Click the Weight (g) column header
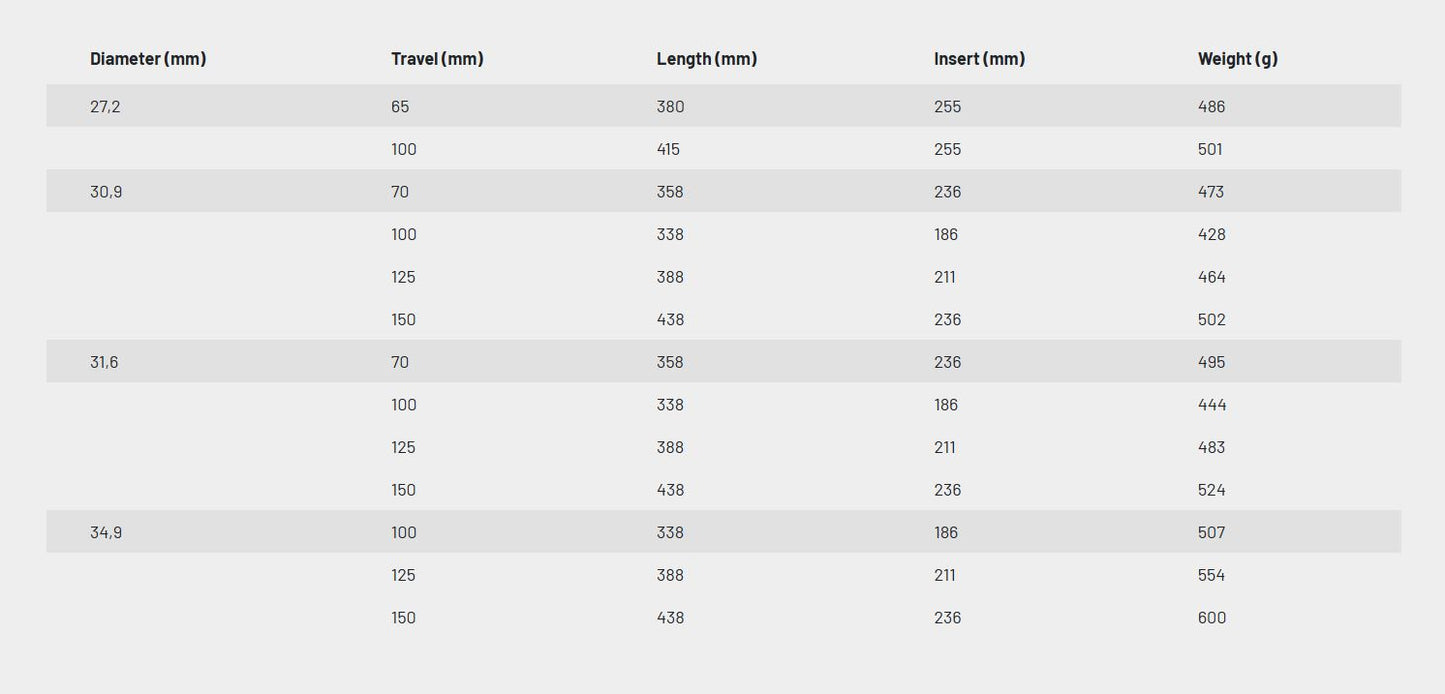Image resolution: width=1445 pixels, height=694 pixels. [x=1237, y=59]
